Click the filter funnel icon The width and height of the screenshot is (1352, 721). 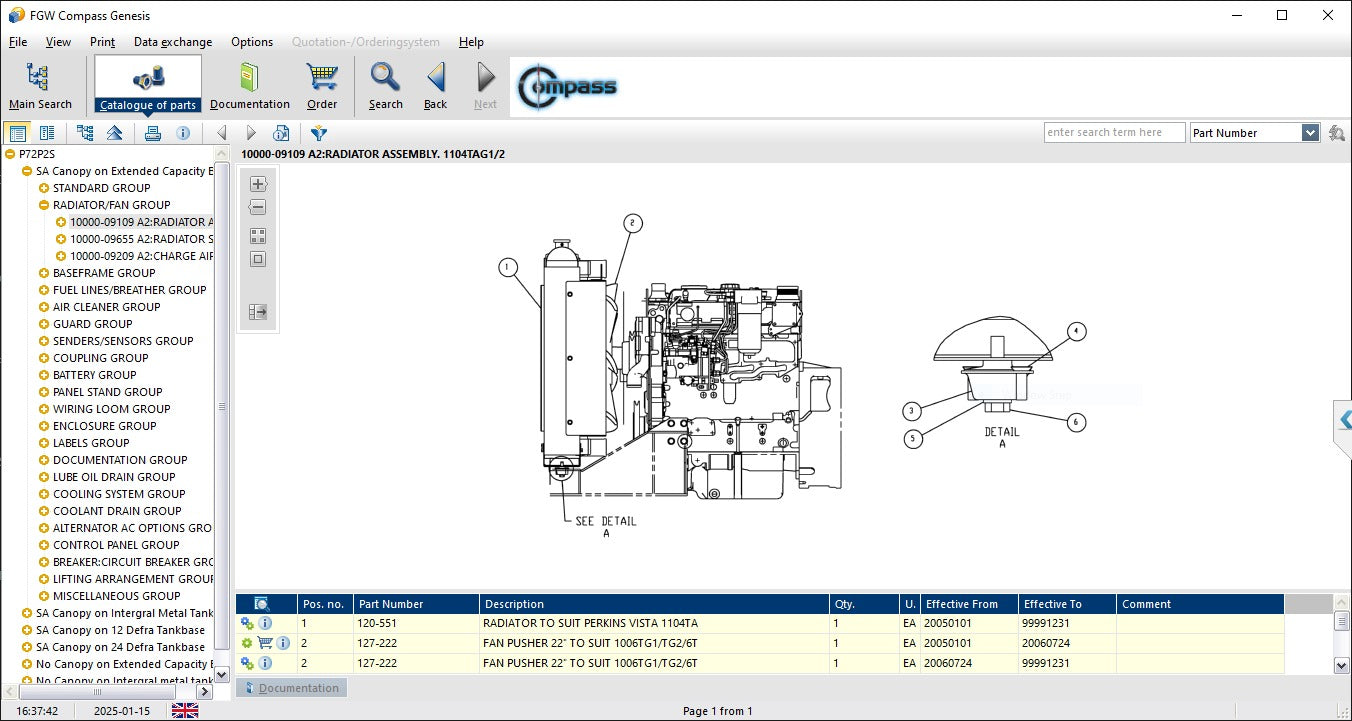(x=319, y=133)
